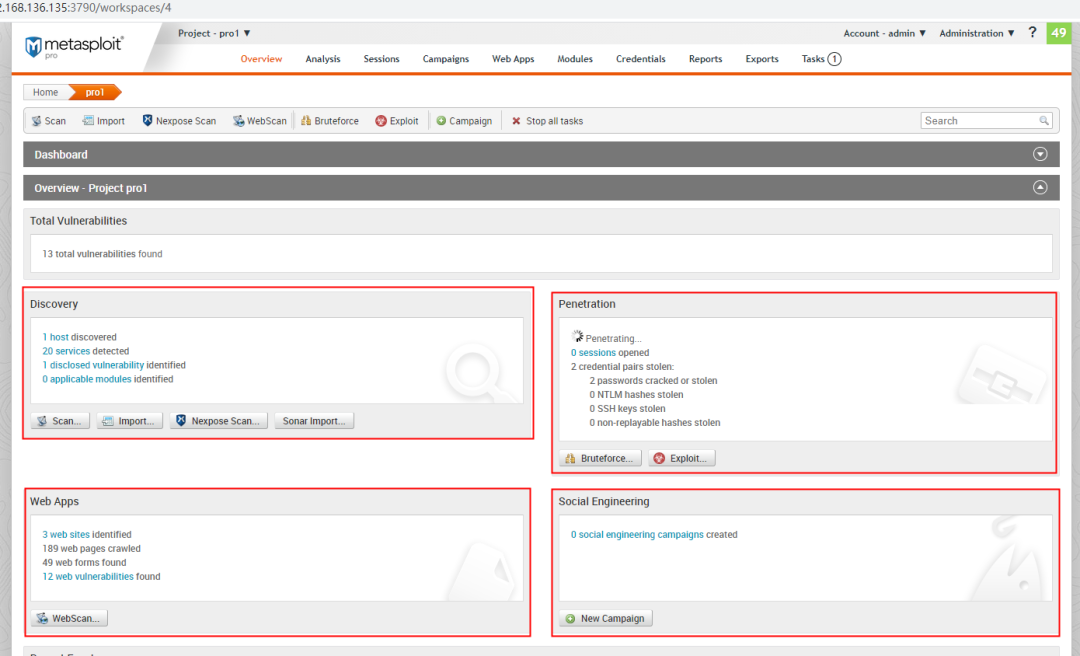Open the 0 applicable modules link

point(87,379)
